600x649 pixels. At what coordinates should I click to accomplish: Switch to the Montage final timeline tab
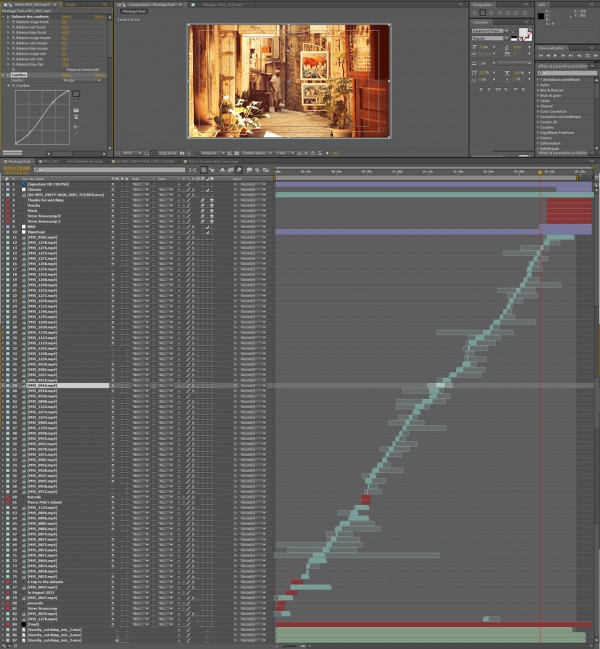pyautogui.click(x=19, y=161)
